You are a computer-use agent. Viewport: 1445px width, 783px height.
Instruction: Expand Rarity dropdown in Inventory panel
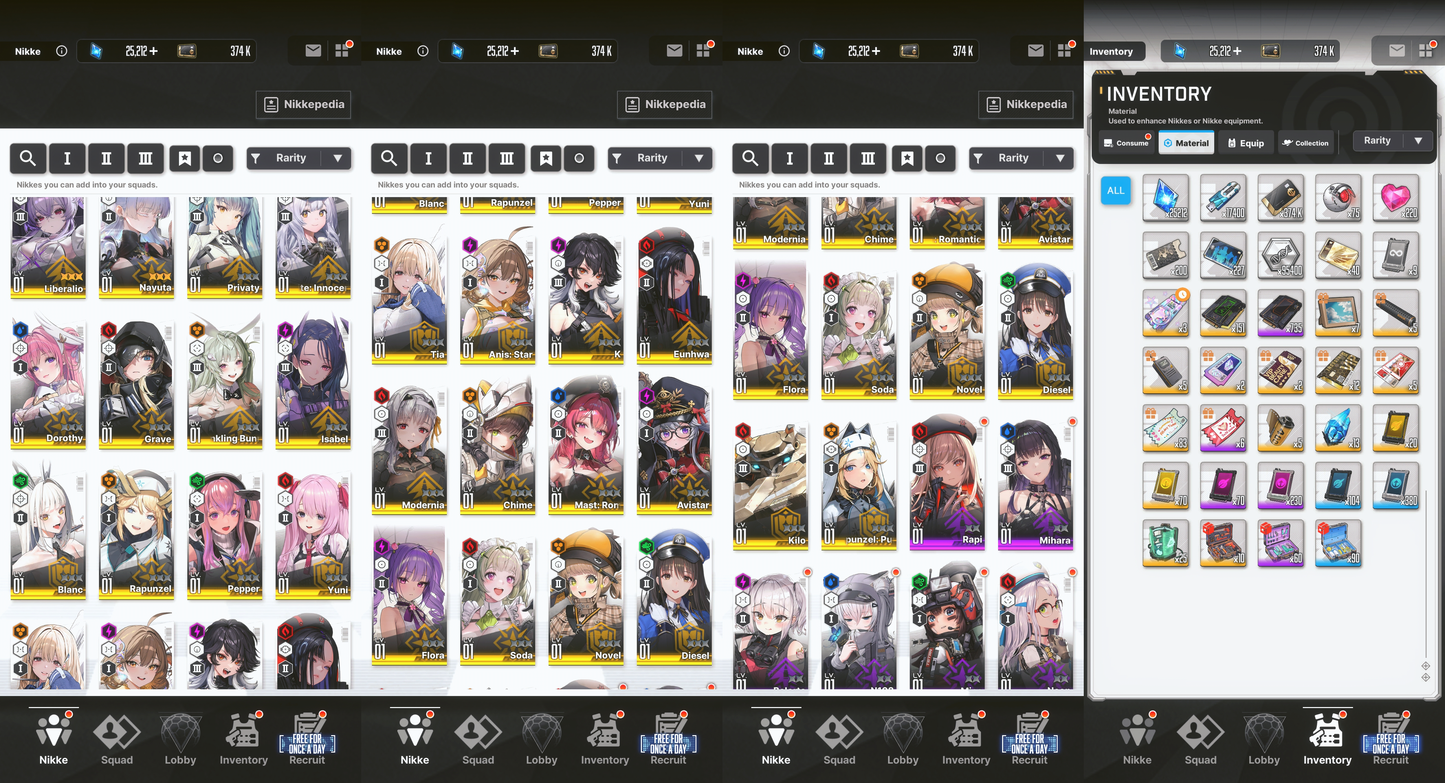click(x=1393, y=141)
